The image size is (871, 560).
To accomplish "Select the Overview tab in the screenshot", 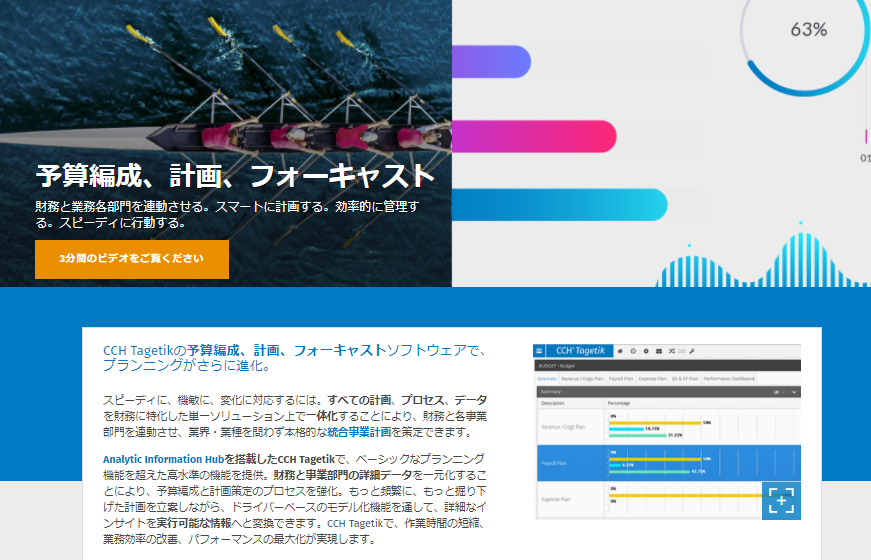I will (547, 379).
